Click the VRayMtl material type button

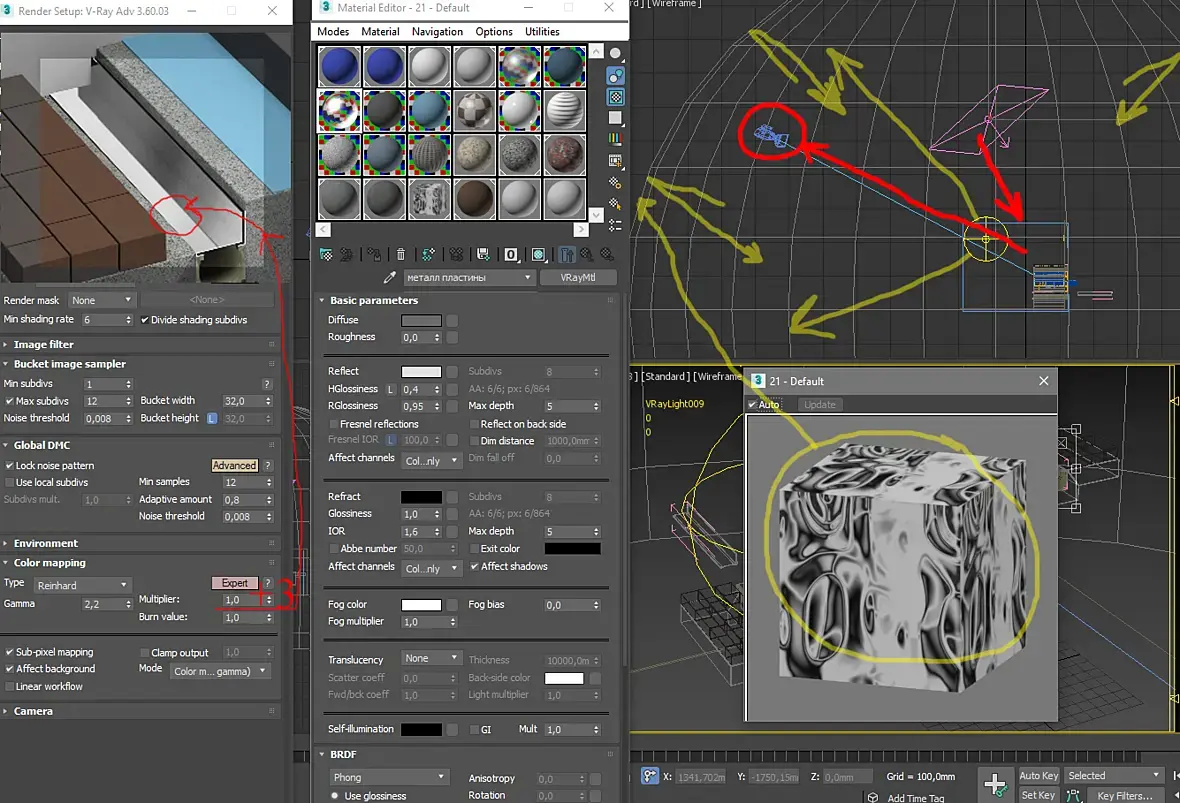pyautogui.click(x=578, y=278)
